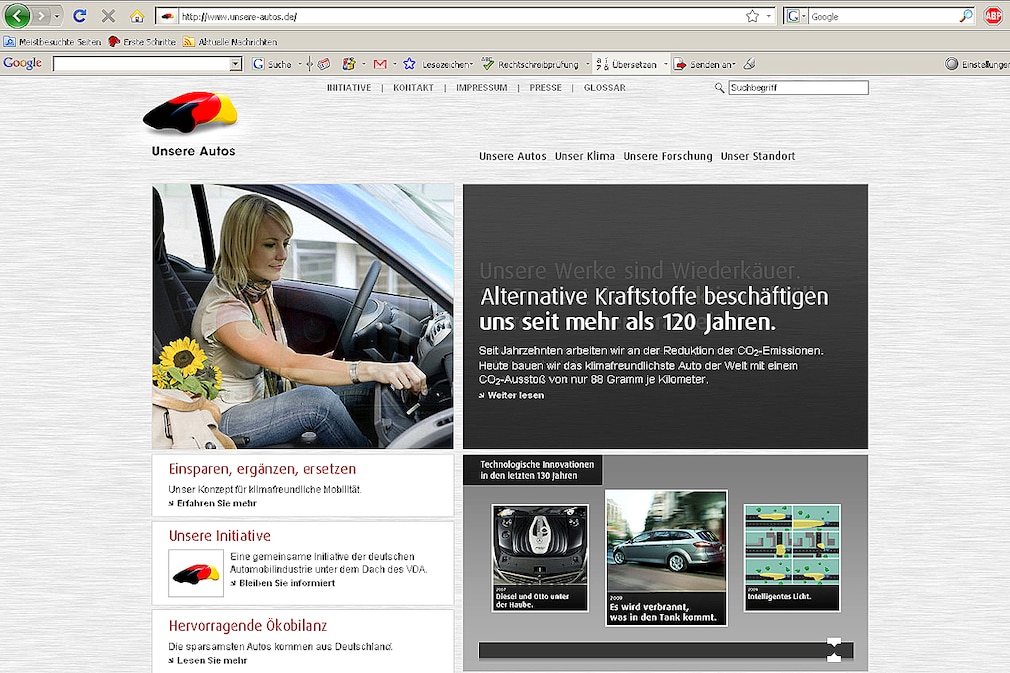Open the PRESSE top menu item

tap(545, 88)
